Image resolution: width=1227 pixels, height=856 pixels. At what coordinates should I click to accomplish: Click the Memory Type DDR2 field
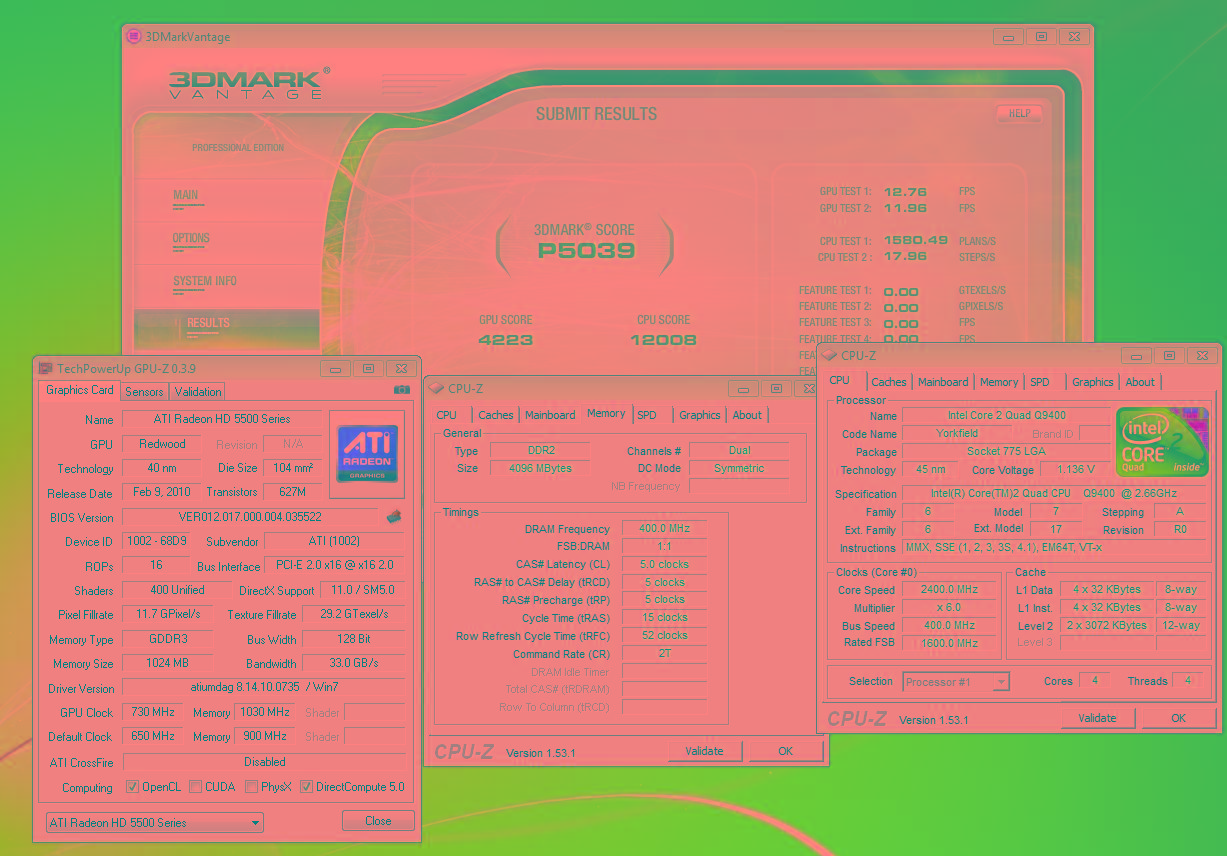540,451
